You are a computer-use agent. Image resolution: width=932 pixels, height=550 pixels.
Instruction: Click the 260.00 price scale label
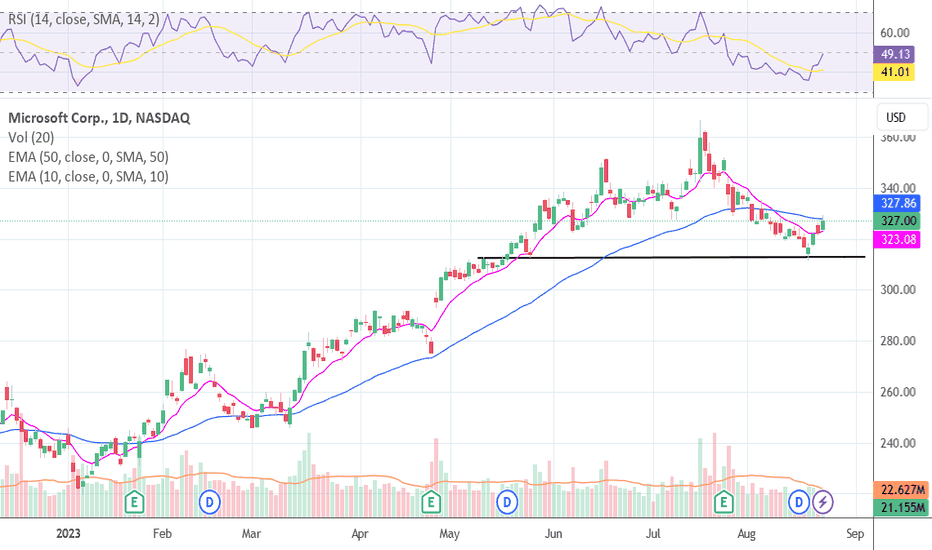(x=898, y=392)
